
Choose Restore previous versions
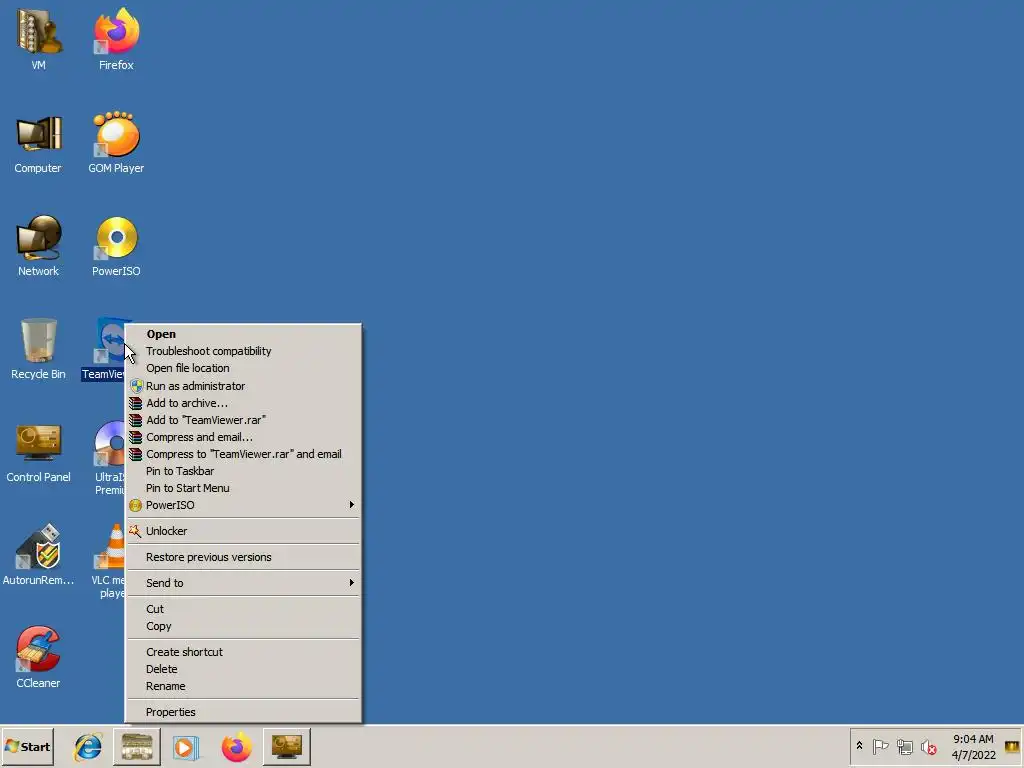click(243, 557)
